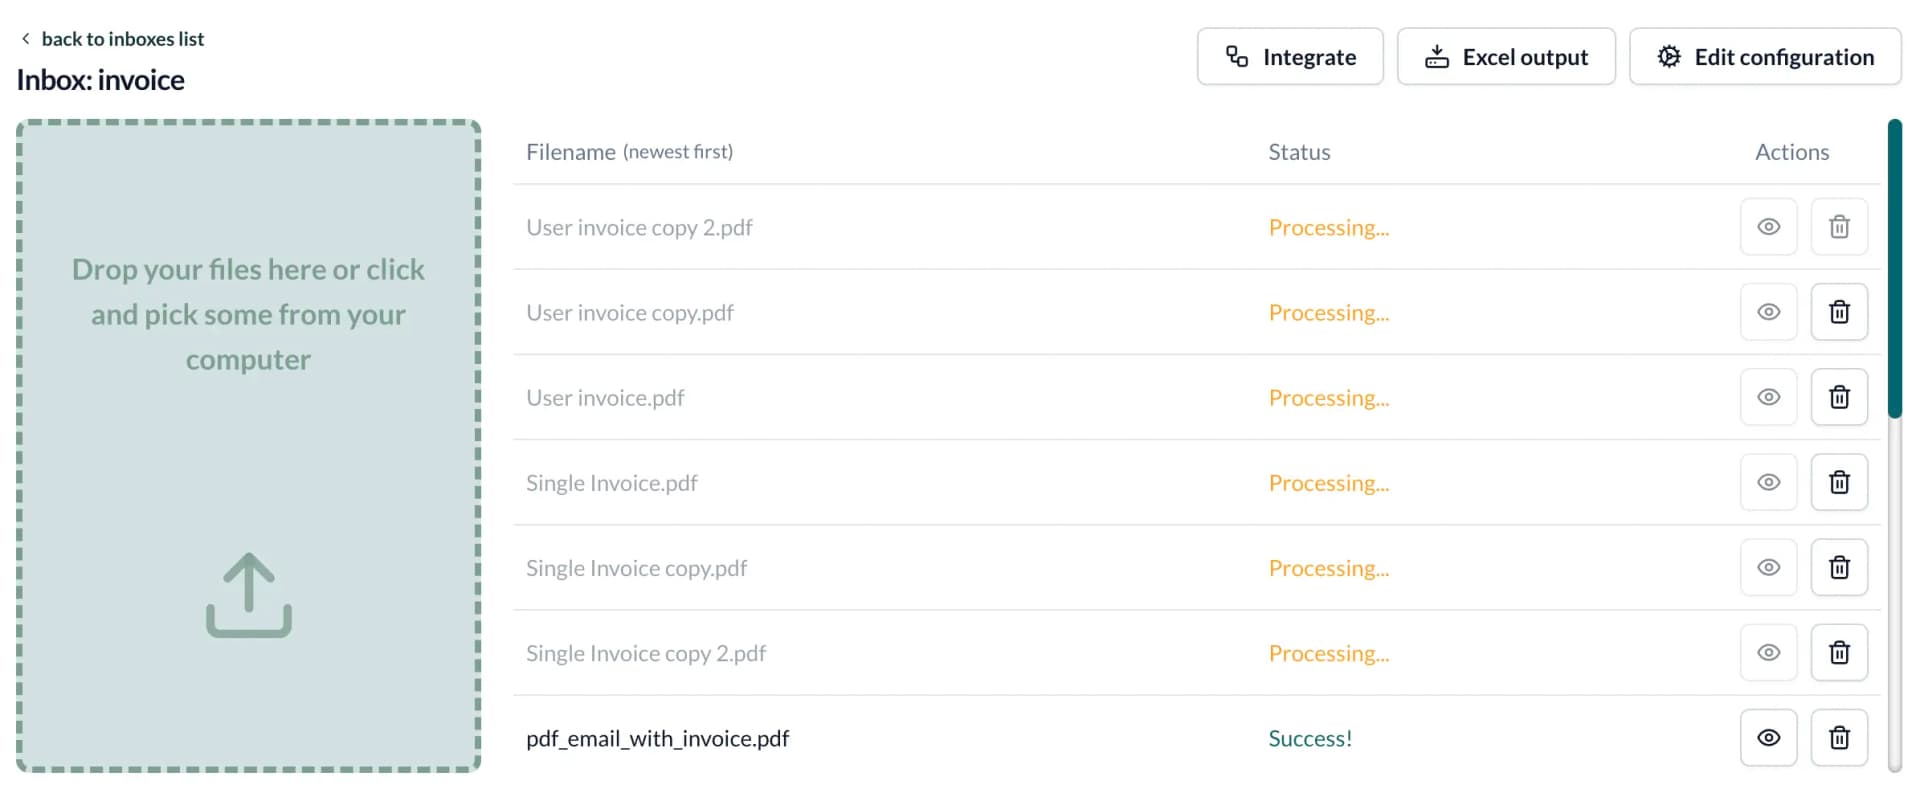
Task: Open the eye preview for pdf_email_with_invoice.pdf
Action: click(x=1768, y=737)
